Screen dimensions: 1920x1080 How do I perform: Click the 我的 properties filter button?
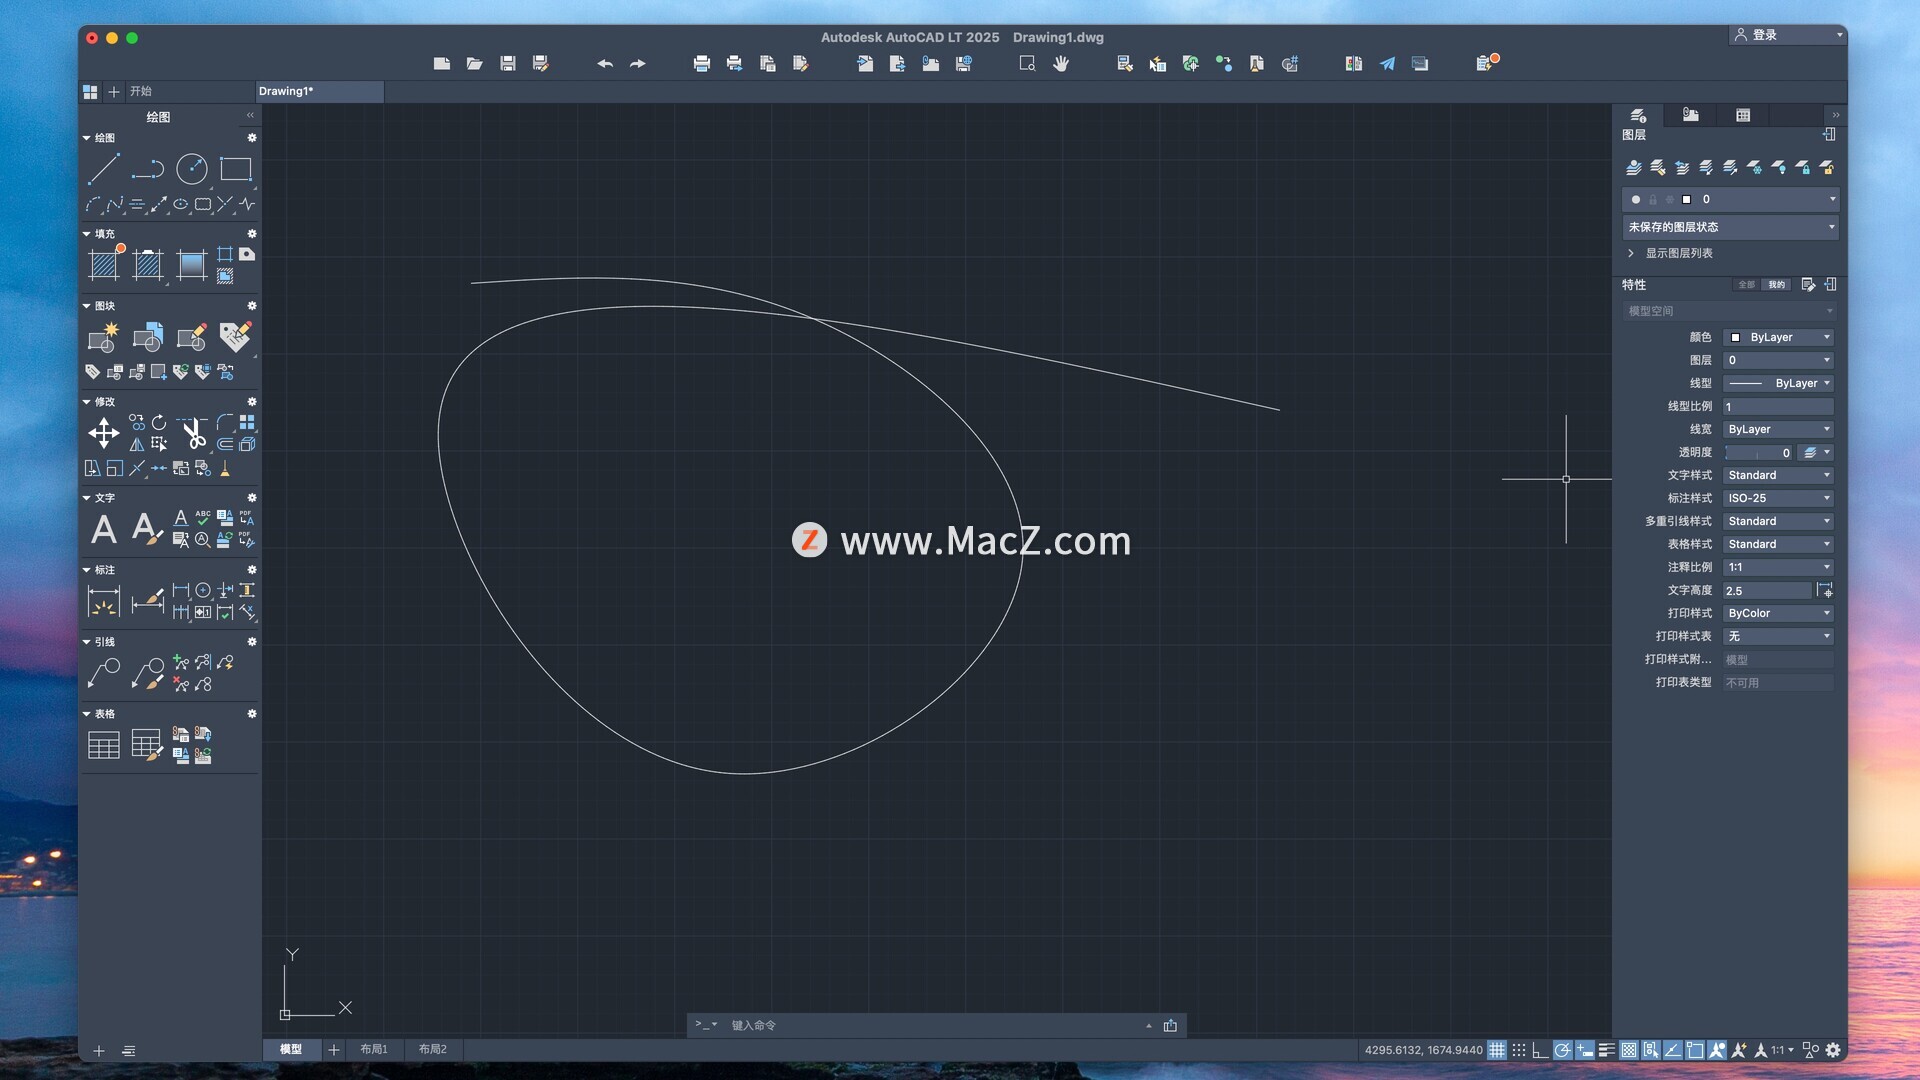[1776, 285]
